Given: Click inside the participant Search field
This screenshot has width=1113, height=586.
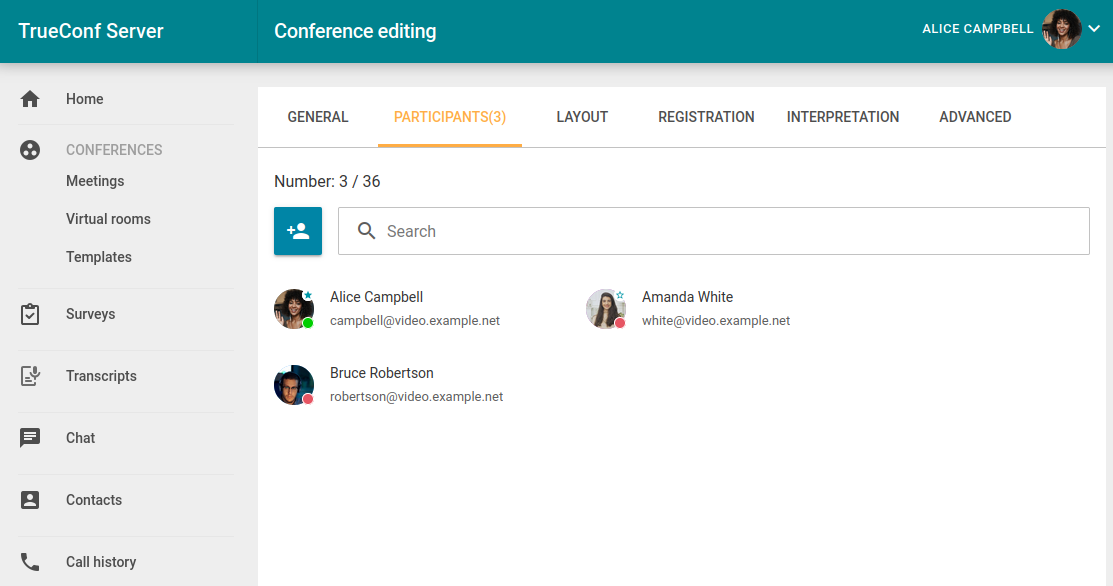Looking at the screenshot, I should [x=730, y=231].
